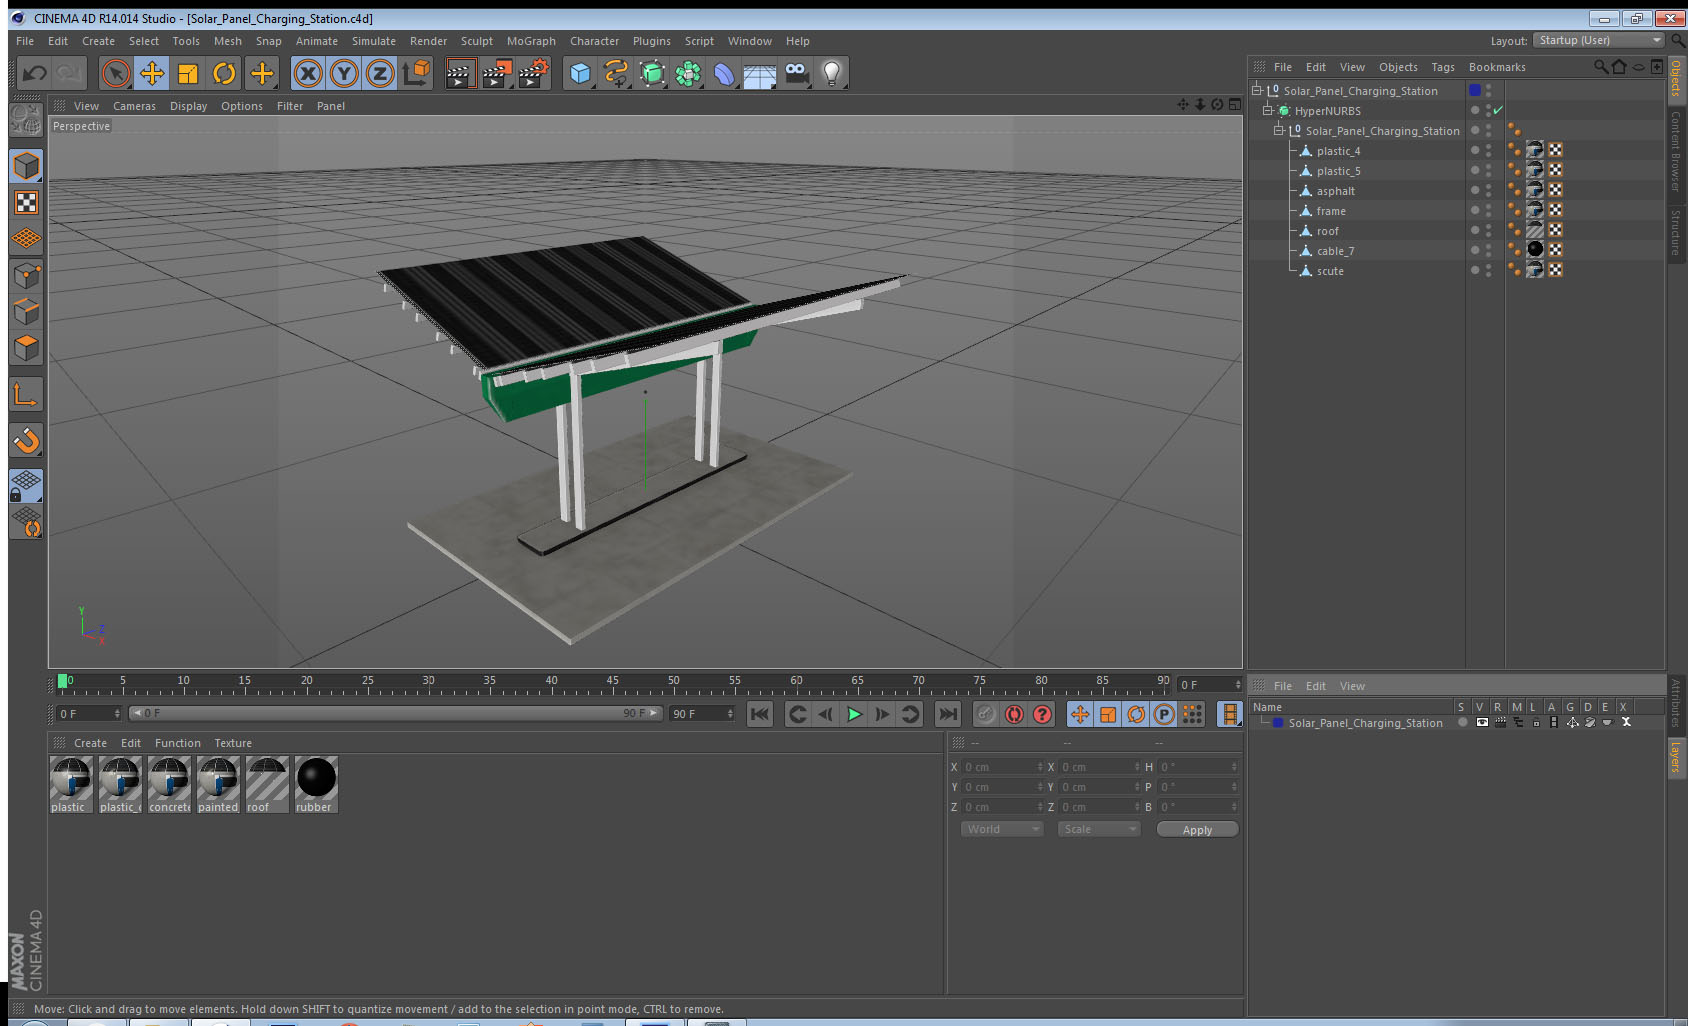Image resolution: width=1688 pixels, height=1026 pixels.
Task: Switch to Texture mode
Action: pos(26,203)
